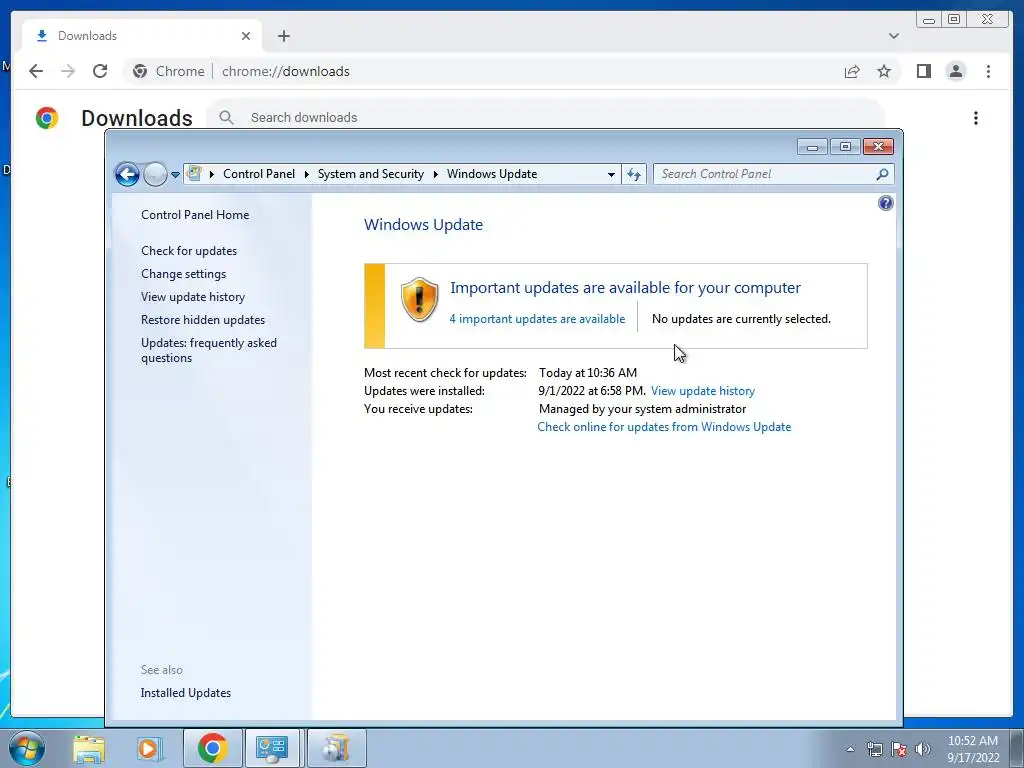Viewport: 1024px width, 768px height.
Task: Select the Windows Update breadcrumb
Action: click(x=492, y=174)
